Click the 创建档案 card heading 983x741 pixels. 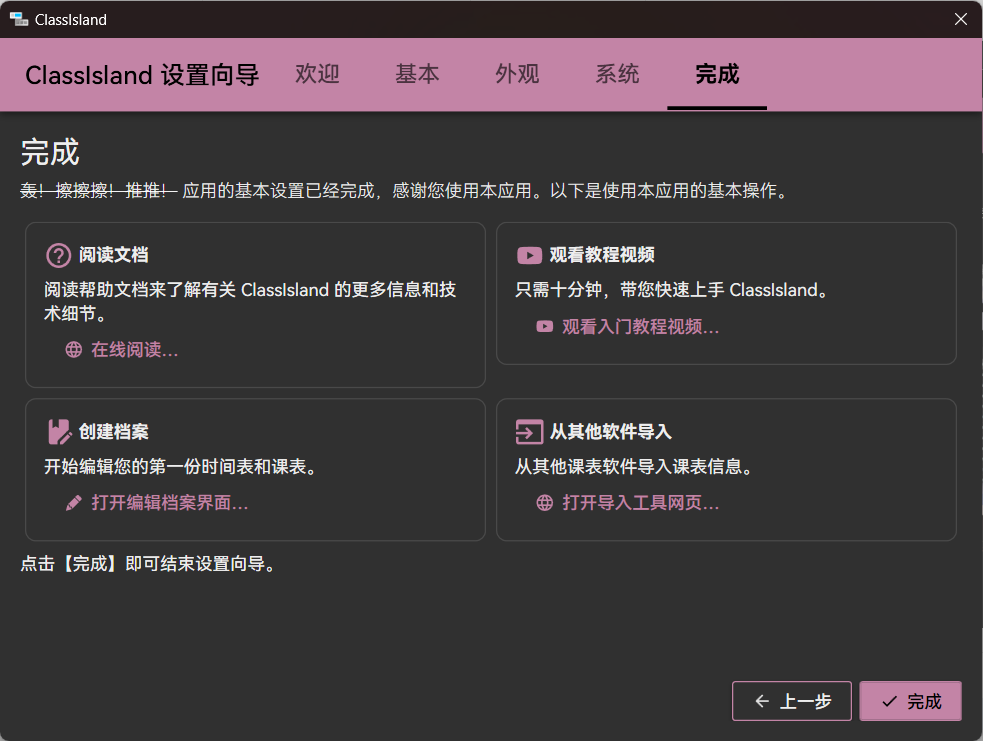coord(113,432)
